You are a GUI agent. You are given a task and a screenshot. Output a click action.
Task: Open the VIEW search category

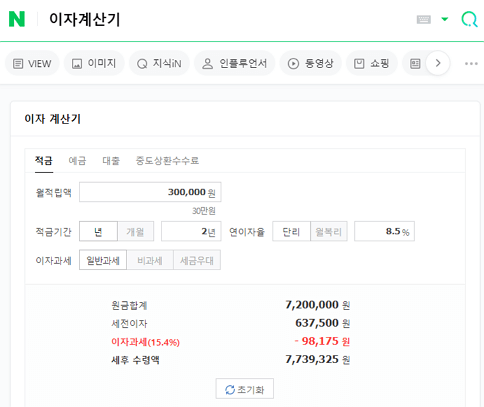click(32, 63)
